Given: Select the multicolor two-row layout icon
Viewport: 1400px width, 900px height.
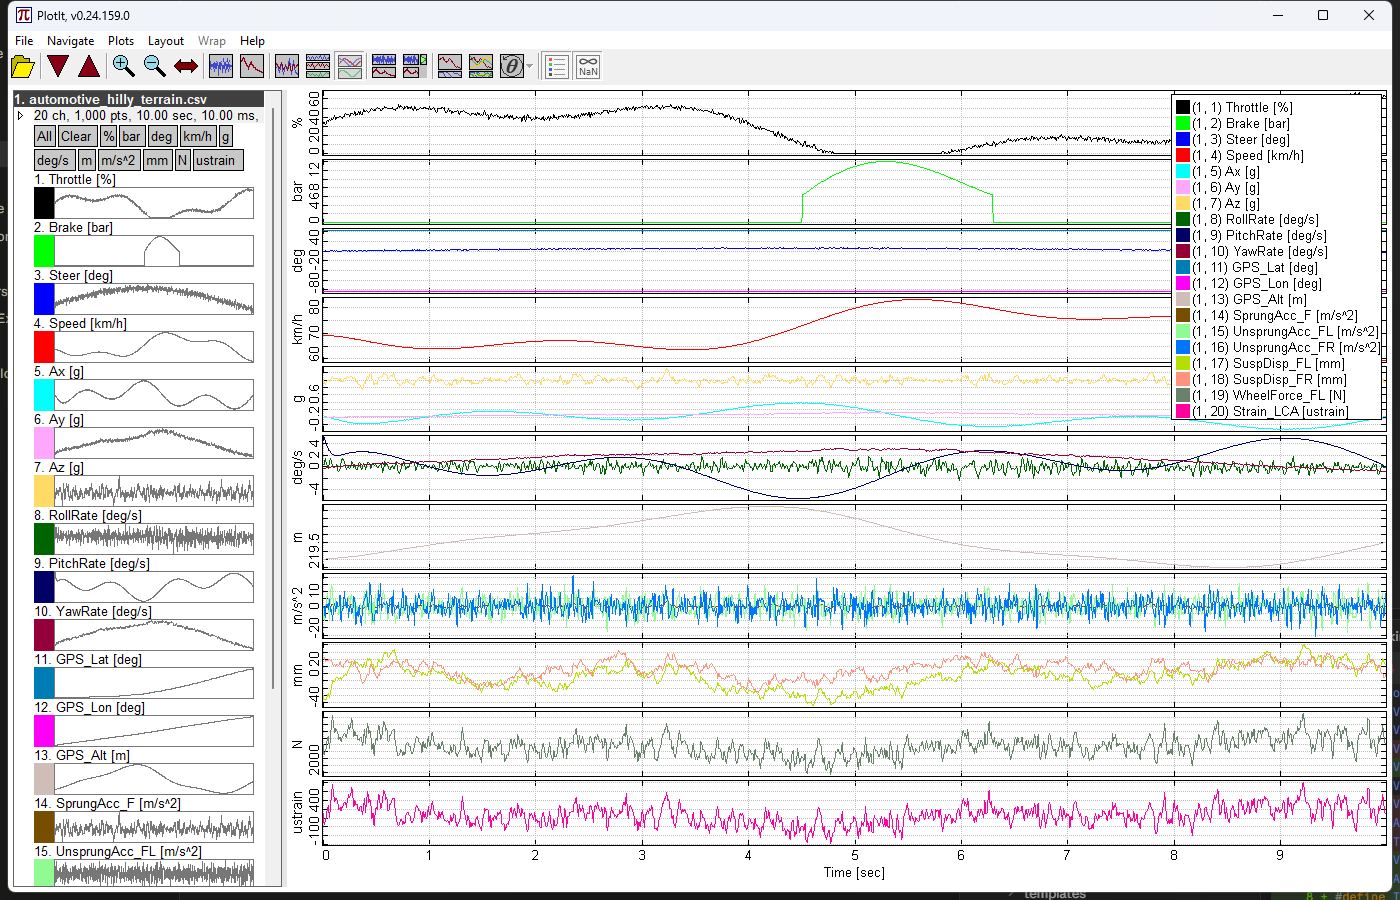Looking at the screenshot, I should click(481, 67).
